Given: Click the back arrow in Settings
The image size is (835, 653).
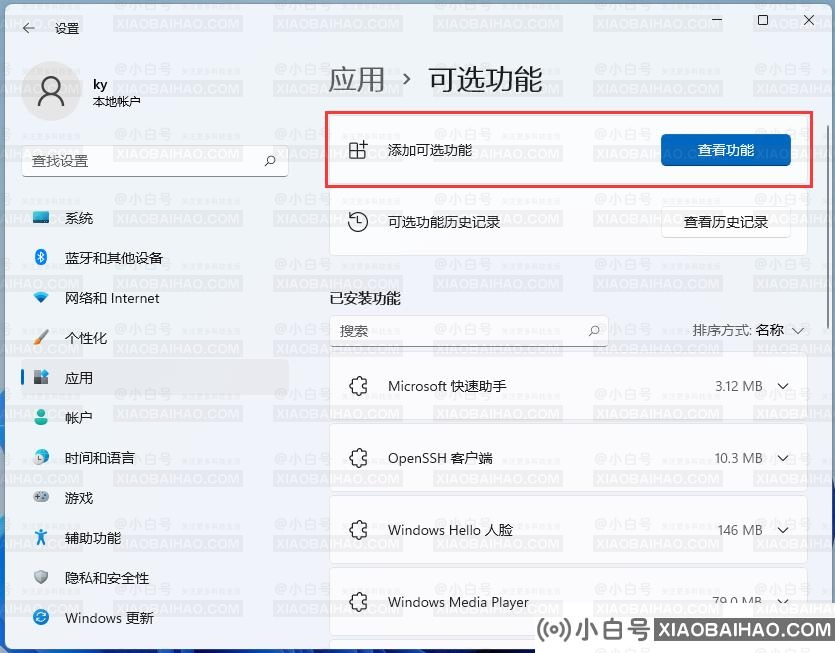Looking at the screenshot, I should point(29,28).
